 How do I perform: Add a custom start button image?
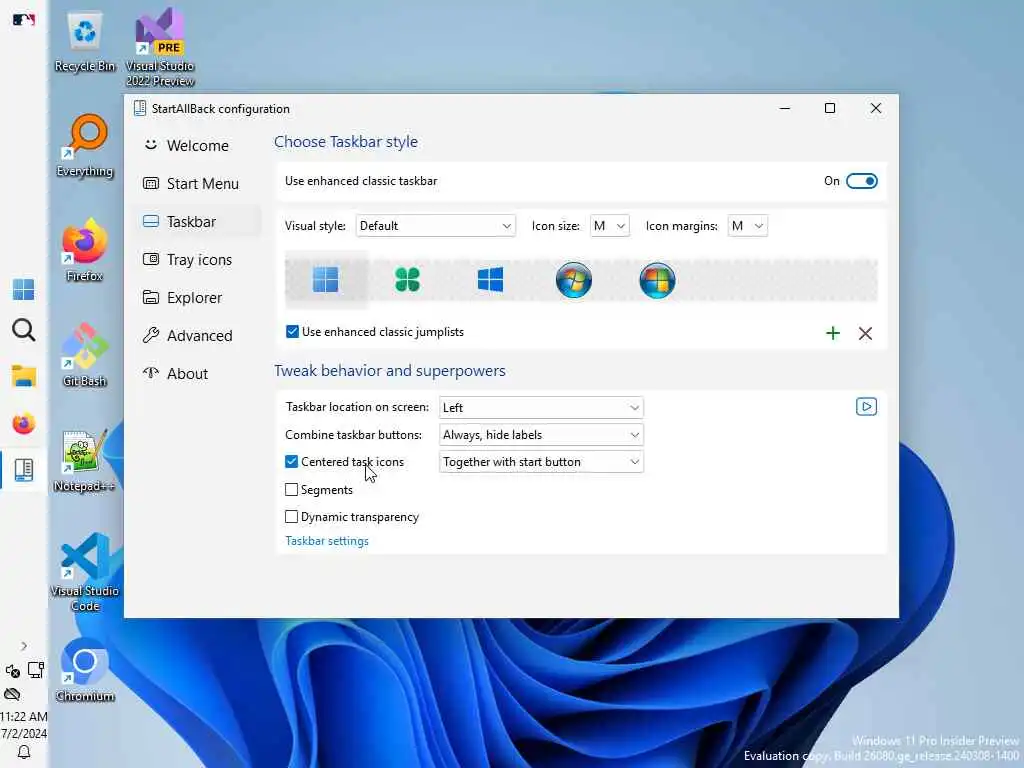point(833,334)
